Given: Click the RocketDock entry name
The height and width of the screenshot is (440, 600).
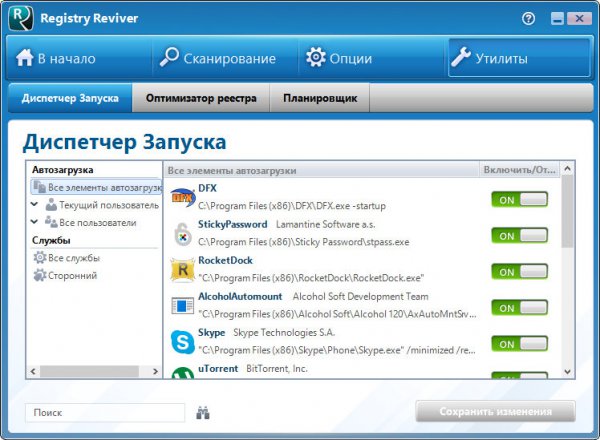Looking at the screenshot, I should point(225,260).
